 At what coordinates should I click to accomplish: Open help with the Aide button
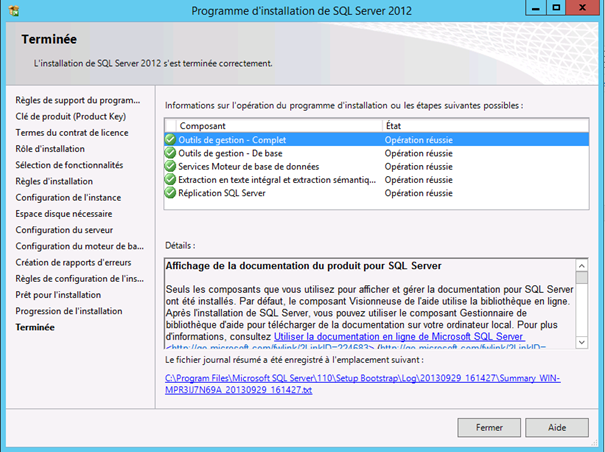pos(557,427)
